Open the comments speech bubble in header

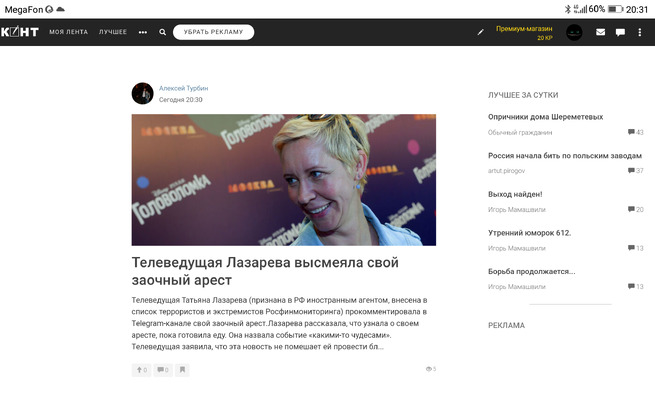pyautogui.click(x=620, y=32)
